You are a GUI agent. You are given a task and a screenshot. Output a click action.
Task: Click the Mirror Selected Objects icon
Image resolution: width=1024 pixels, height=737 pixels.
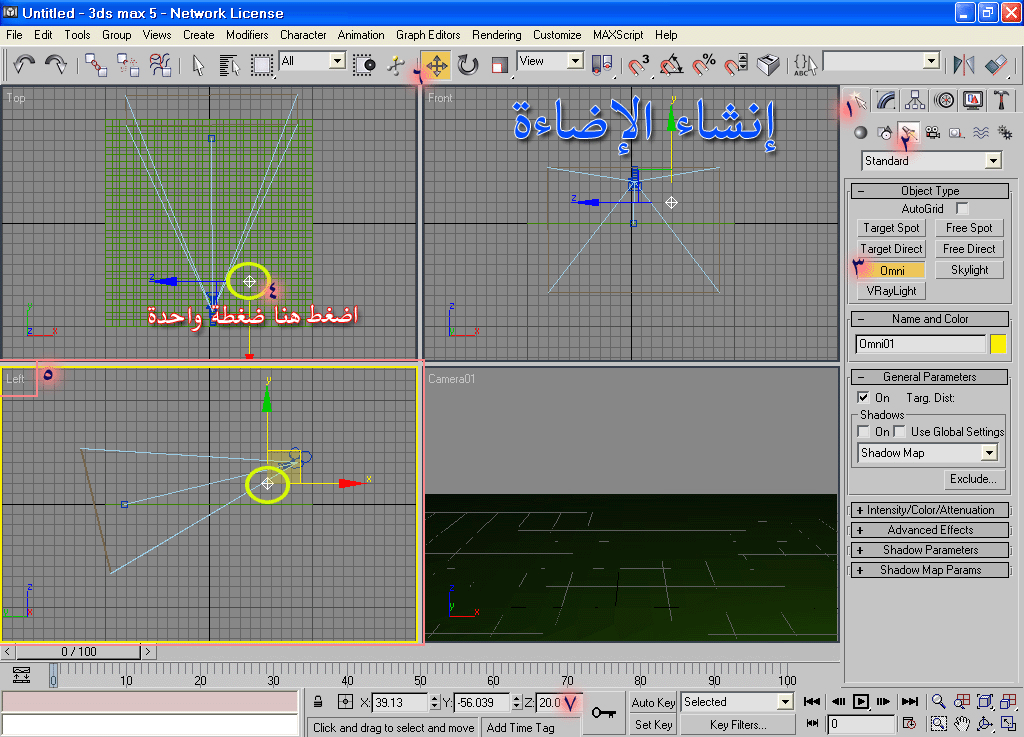963,65
